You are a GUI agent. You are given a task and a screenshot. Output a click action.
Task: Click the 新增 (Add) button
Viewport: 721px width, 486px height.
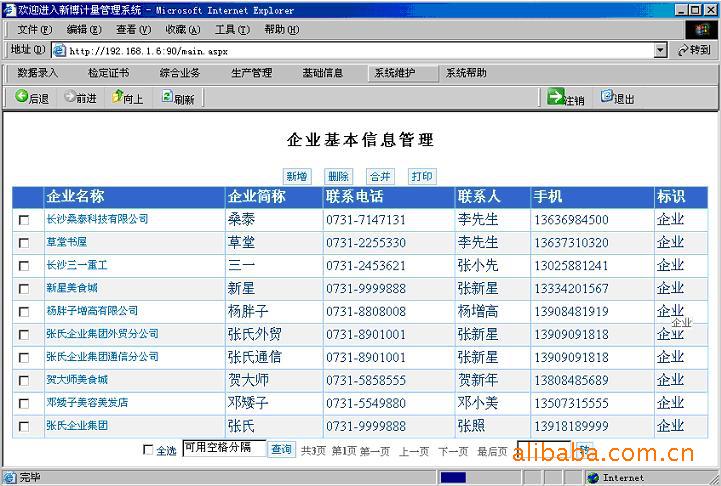click(x=297, y=176)
